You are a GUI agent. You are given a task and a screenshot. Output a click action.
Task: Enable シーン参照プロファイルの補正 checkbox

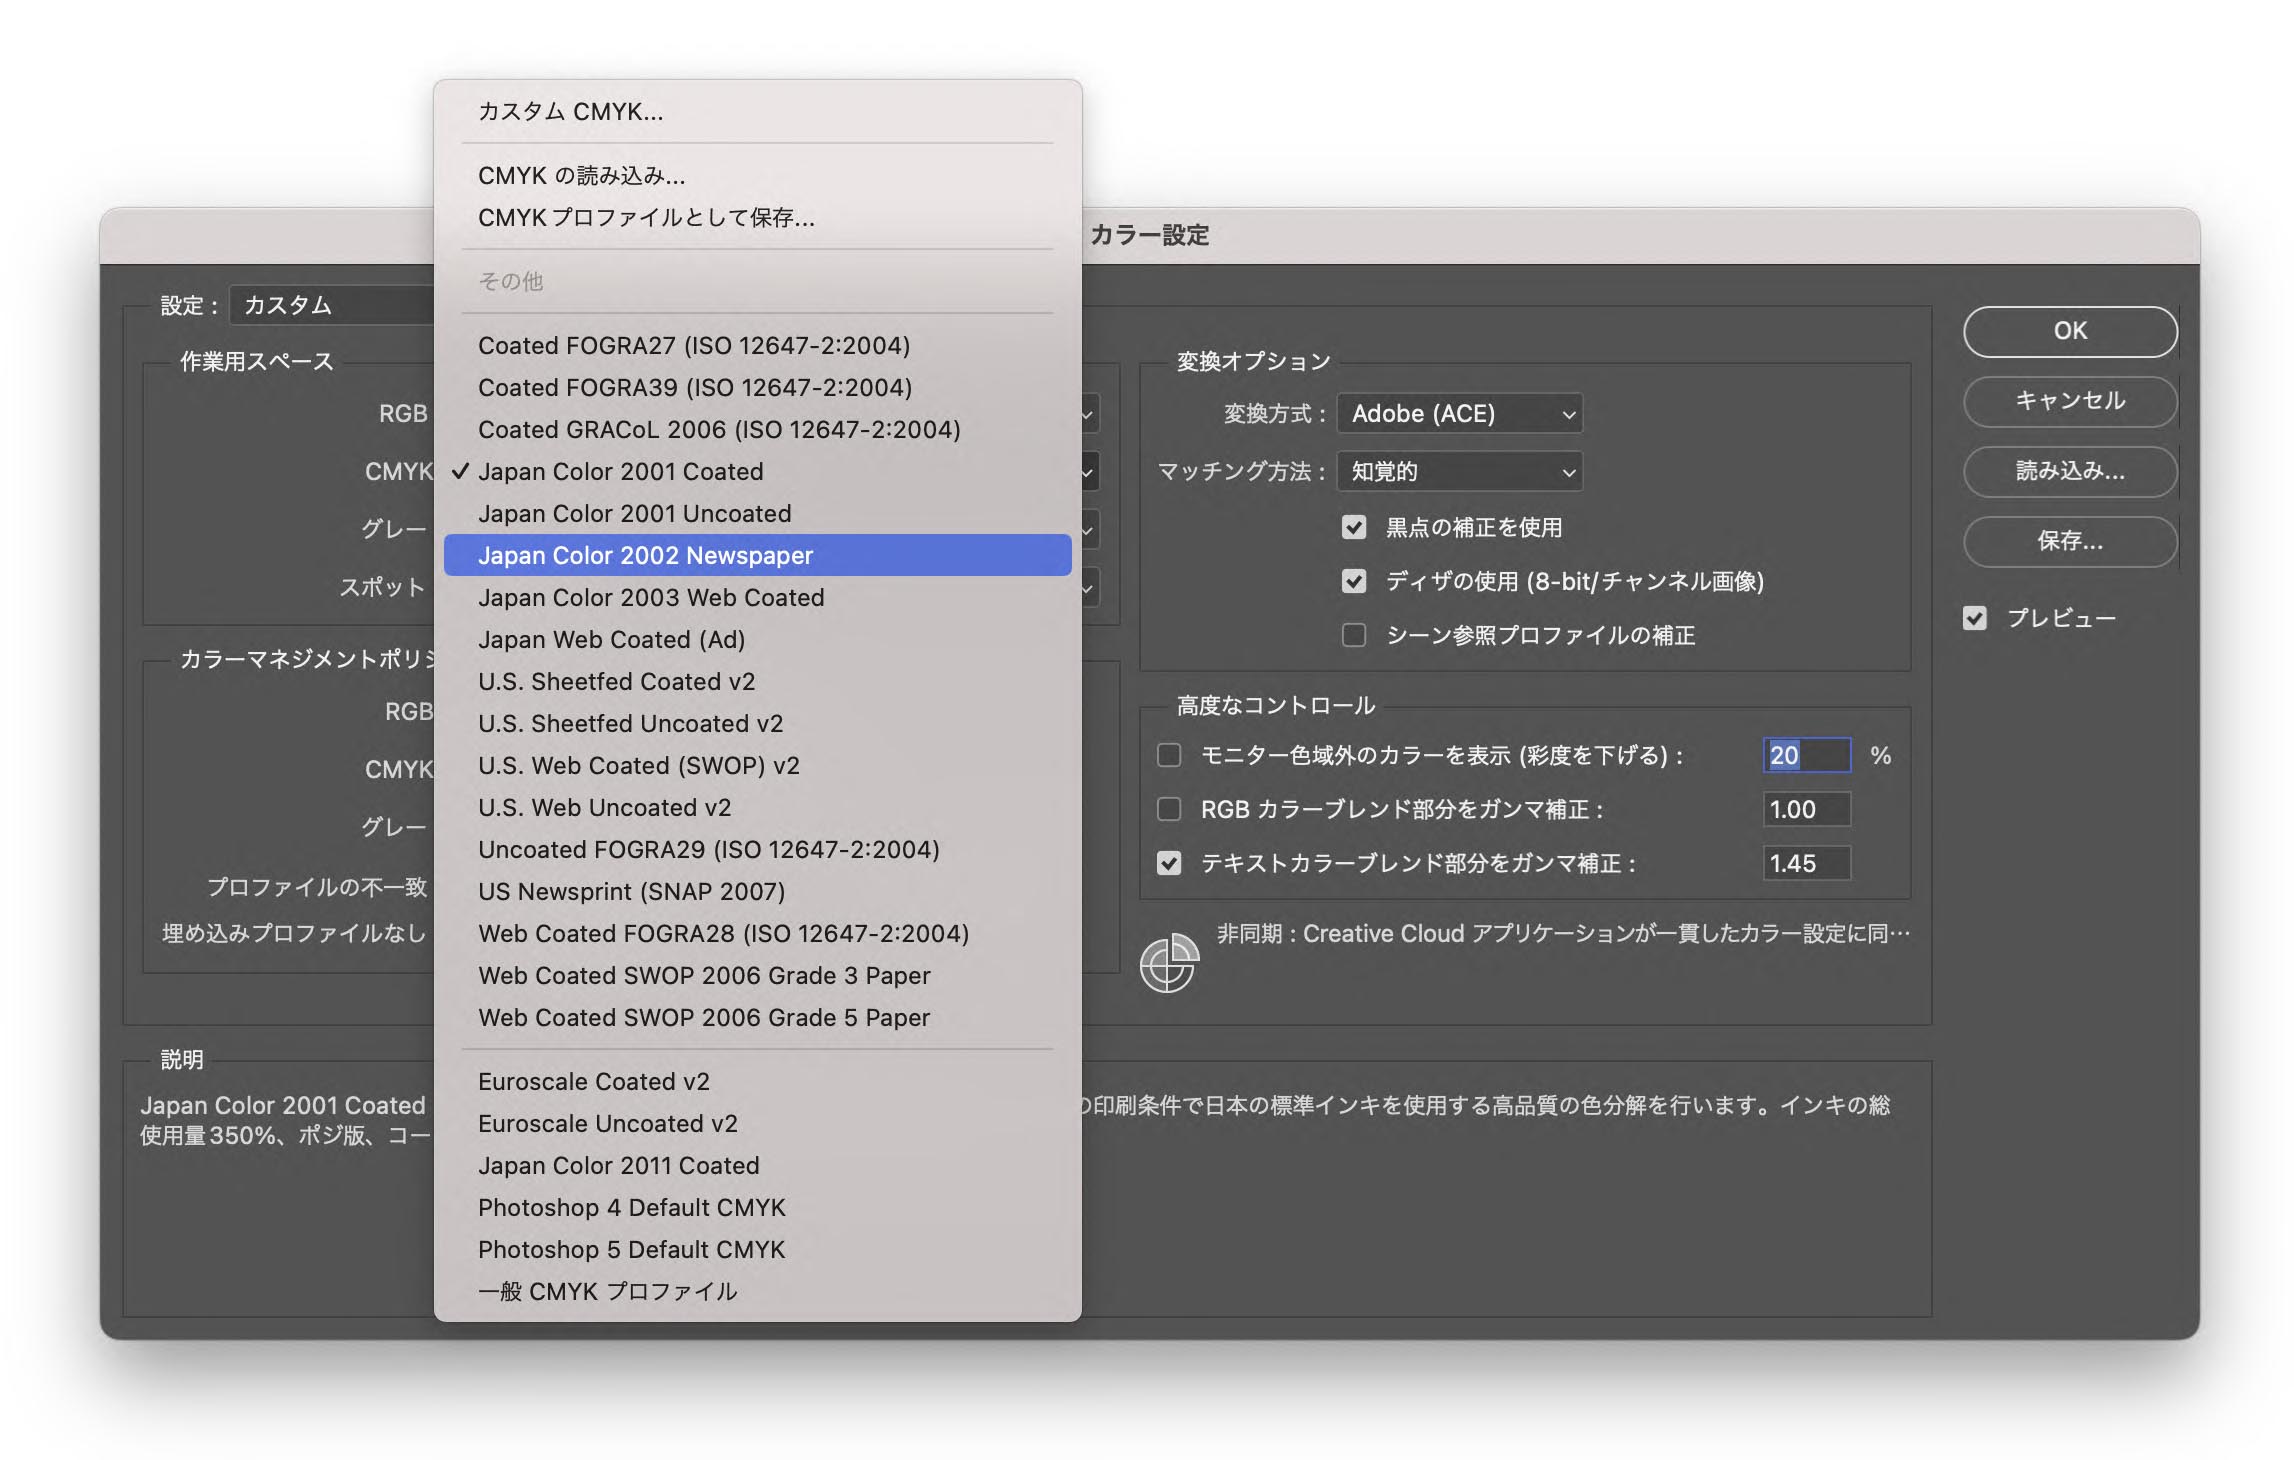pyautogui.click(x=1354, y=635)
